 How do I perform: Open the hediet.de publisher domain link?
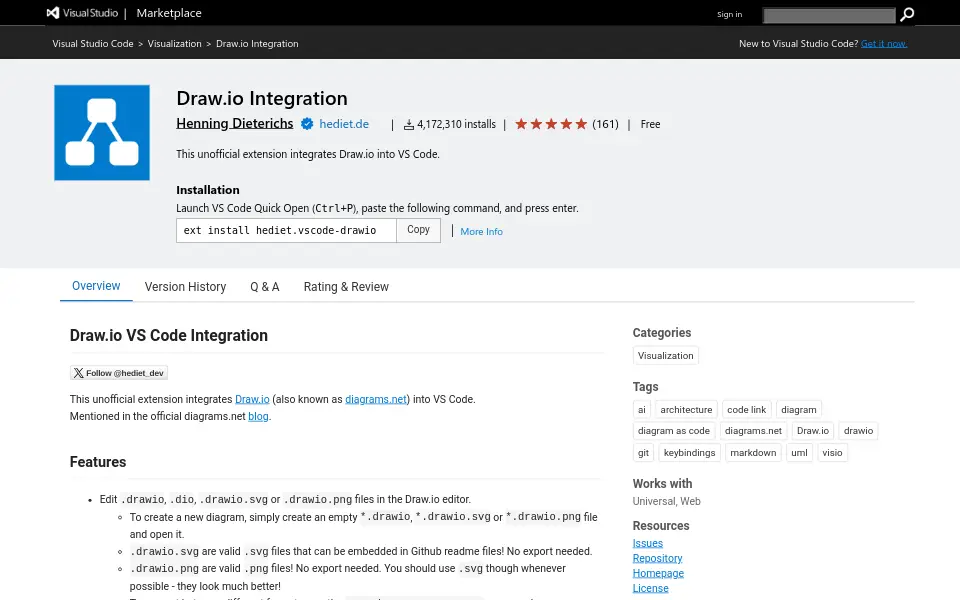(x=344, y=124)
